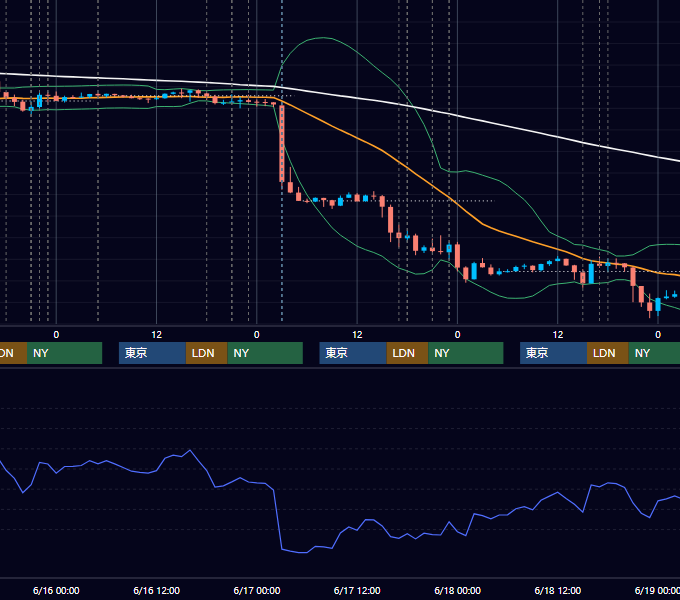
Task: Select the NY session block spanning 6/18 00:00
Action: 466,353
